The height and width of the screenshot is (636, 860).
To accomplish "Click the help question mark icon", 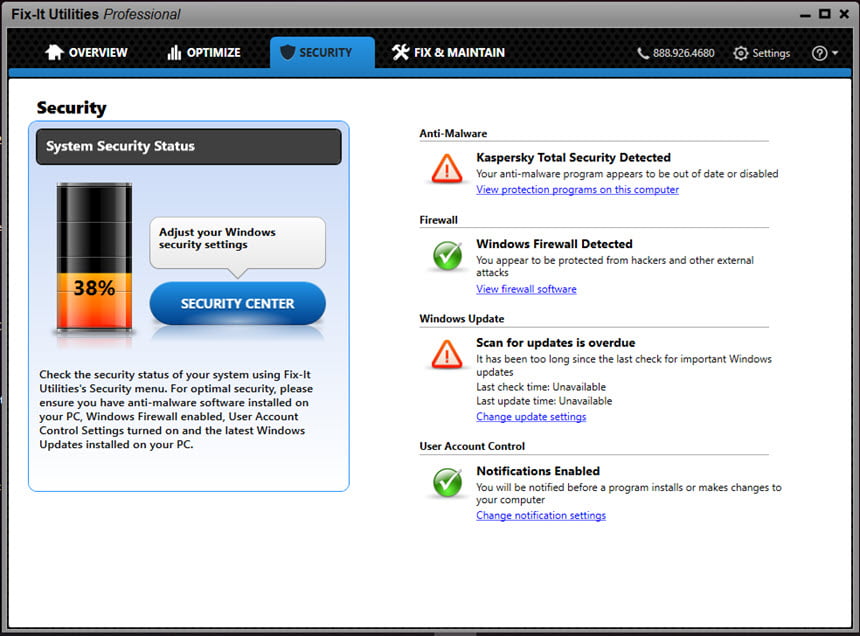I will coord(819,53).
